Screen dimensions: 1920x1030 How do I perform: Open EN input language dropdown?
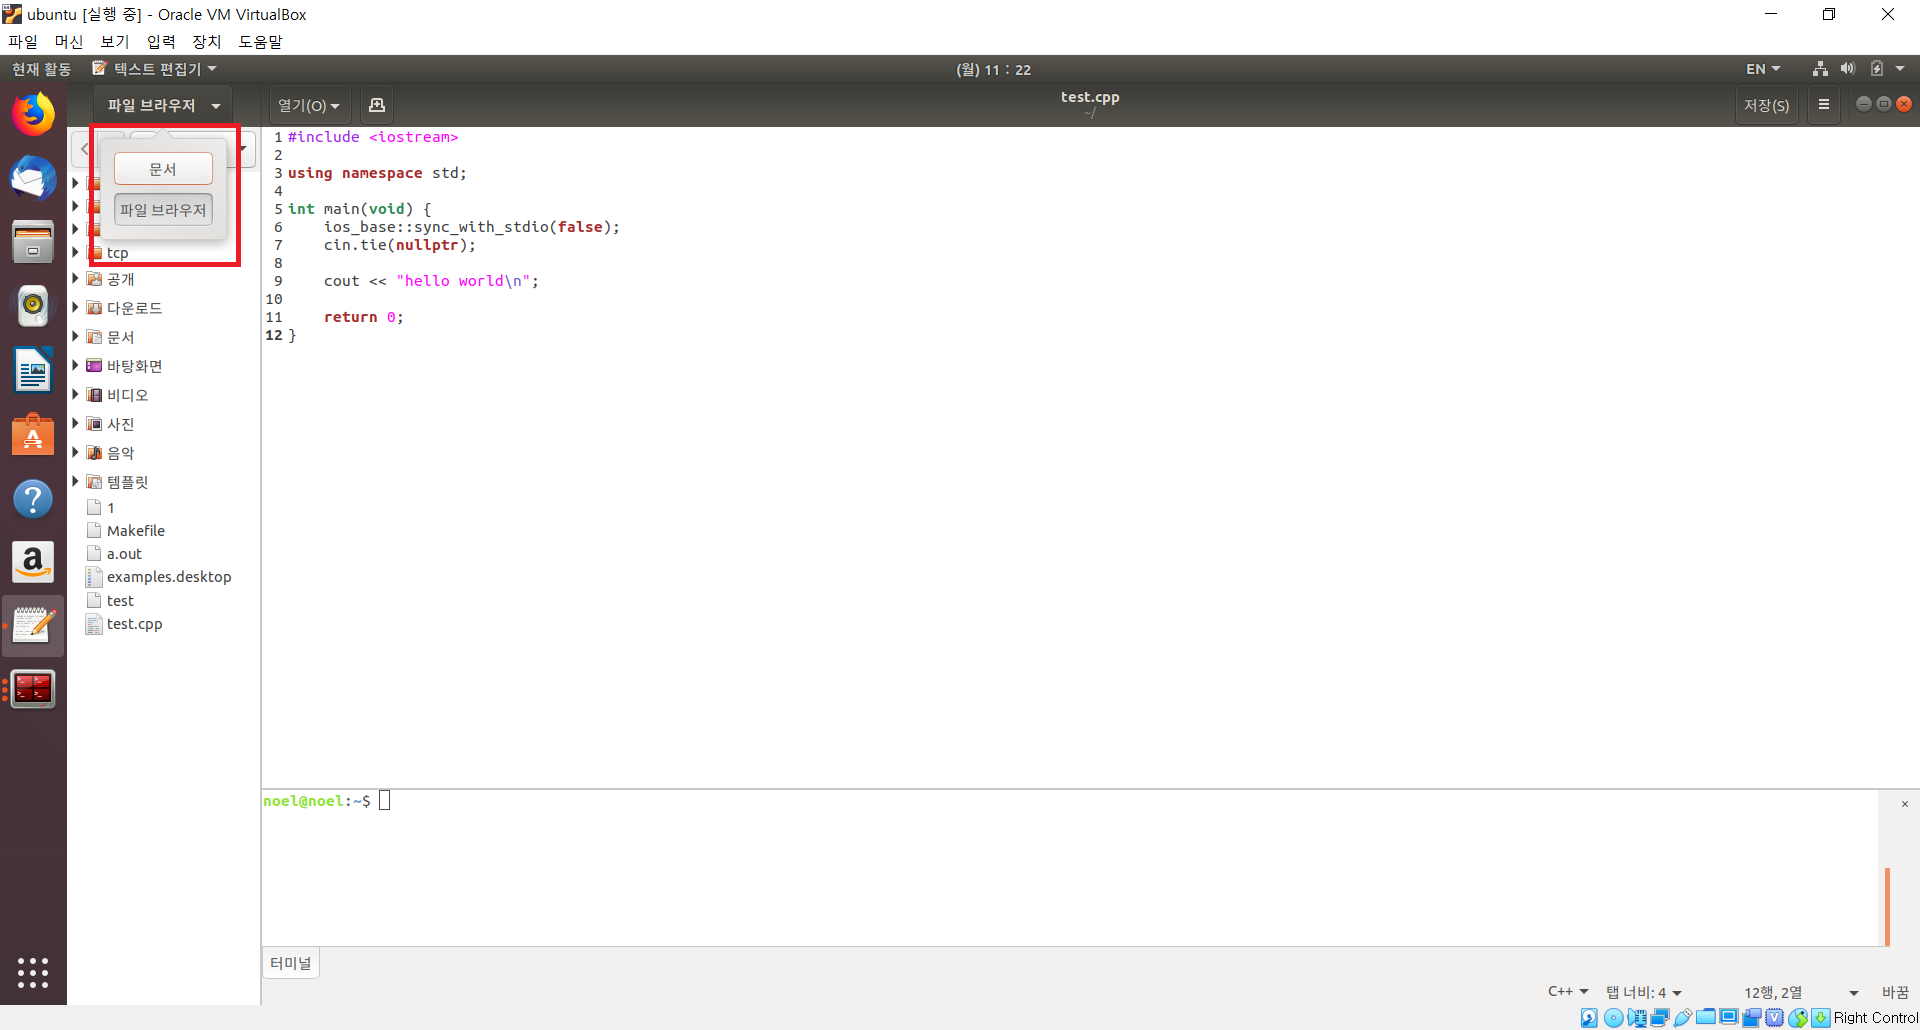coord(1763,69)
